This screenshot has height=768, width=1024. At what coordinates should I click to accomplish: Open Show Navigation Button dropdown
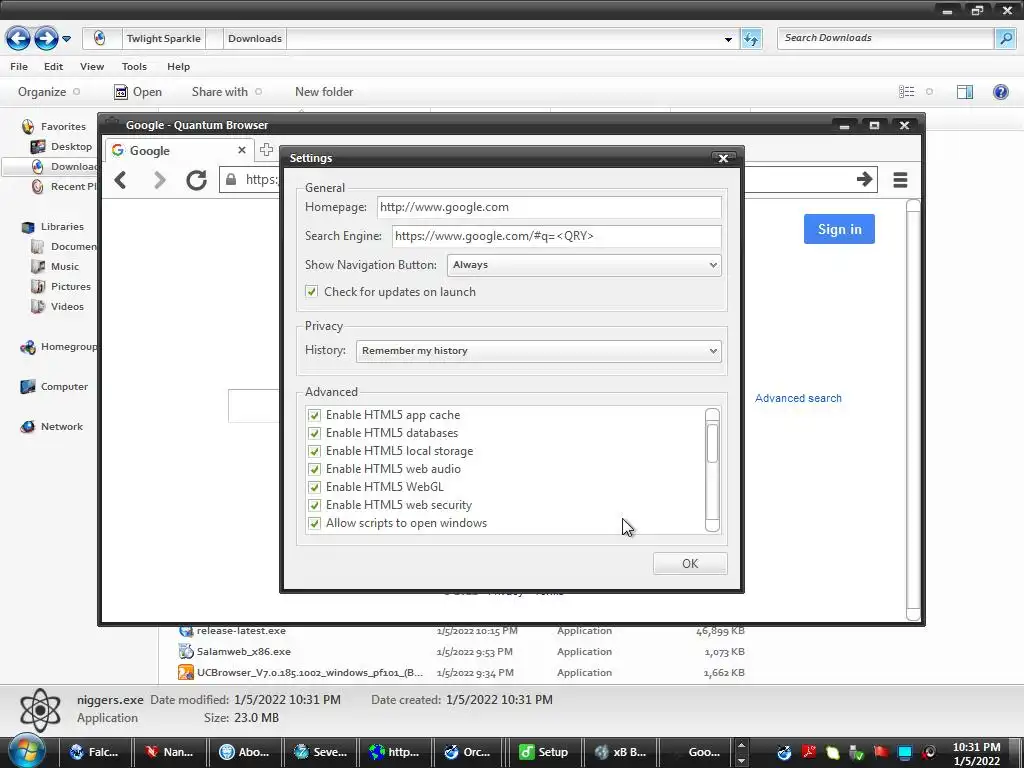pos(584,264)
